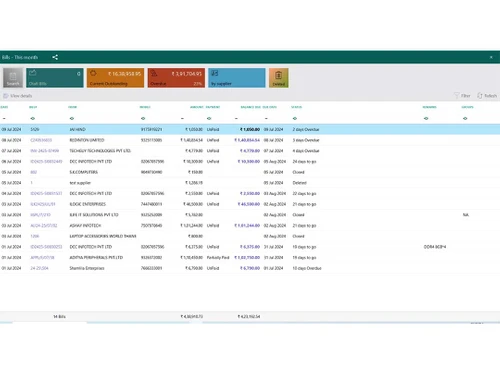500x375 pixels.
Task: Open the bill link in the ASHAY INFOTECH row
Action: click(x=44, y=225)
